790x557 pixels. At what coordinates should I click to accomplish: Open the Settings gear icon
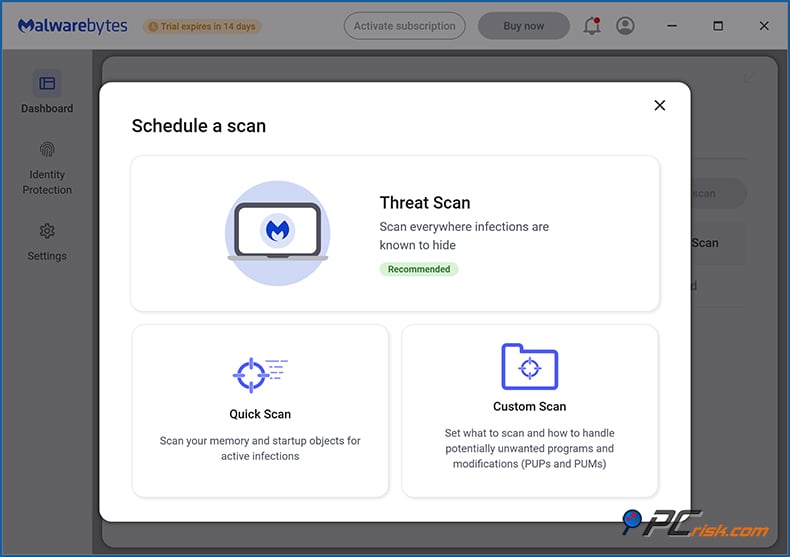click(x=47, y=231)
